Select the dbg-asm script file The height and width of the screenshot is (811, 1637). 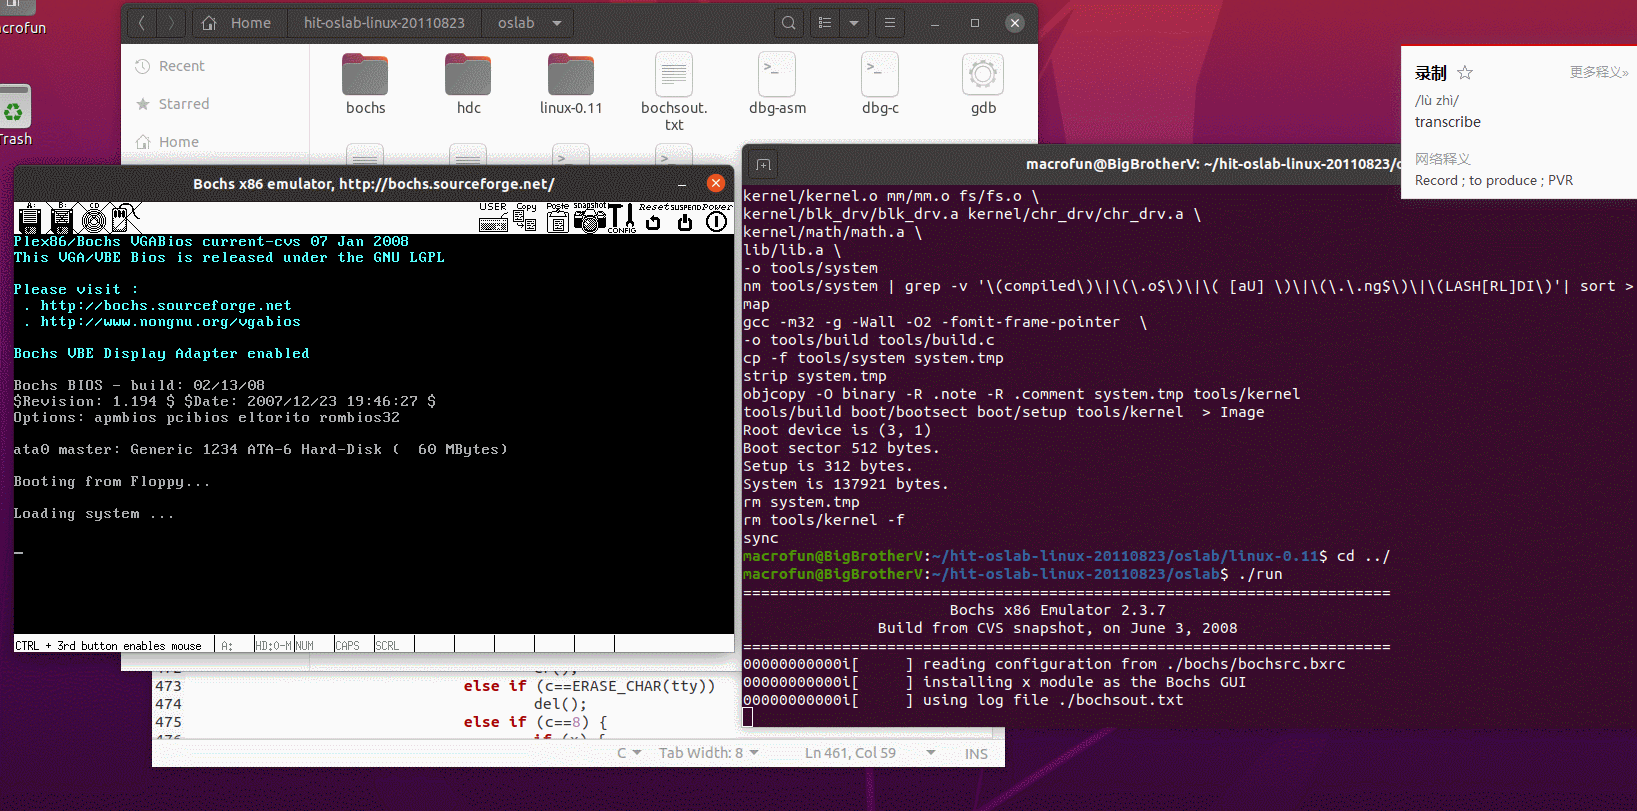pos(777,84)
